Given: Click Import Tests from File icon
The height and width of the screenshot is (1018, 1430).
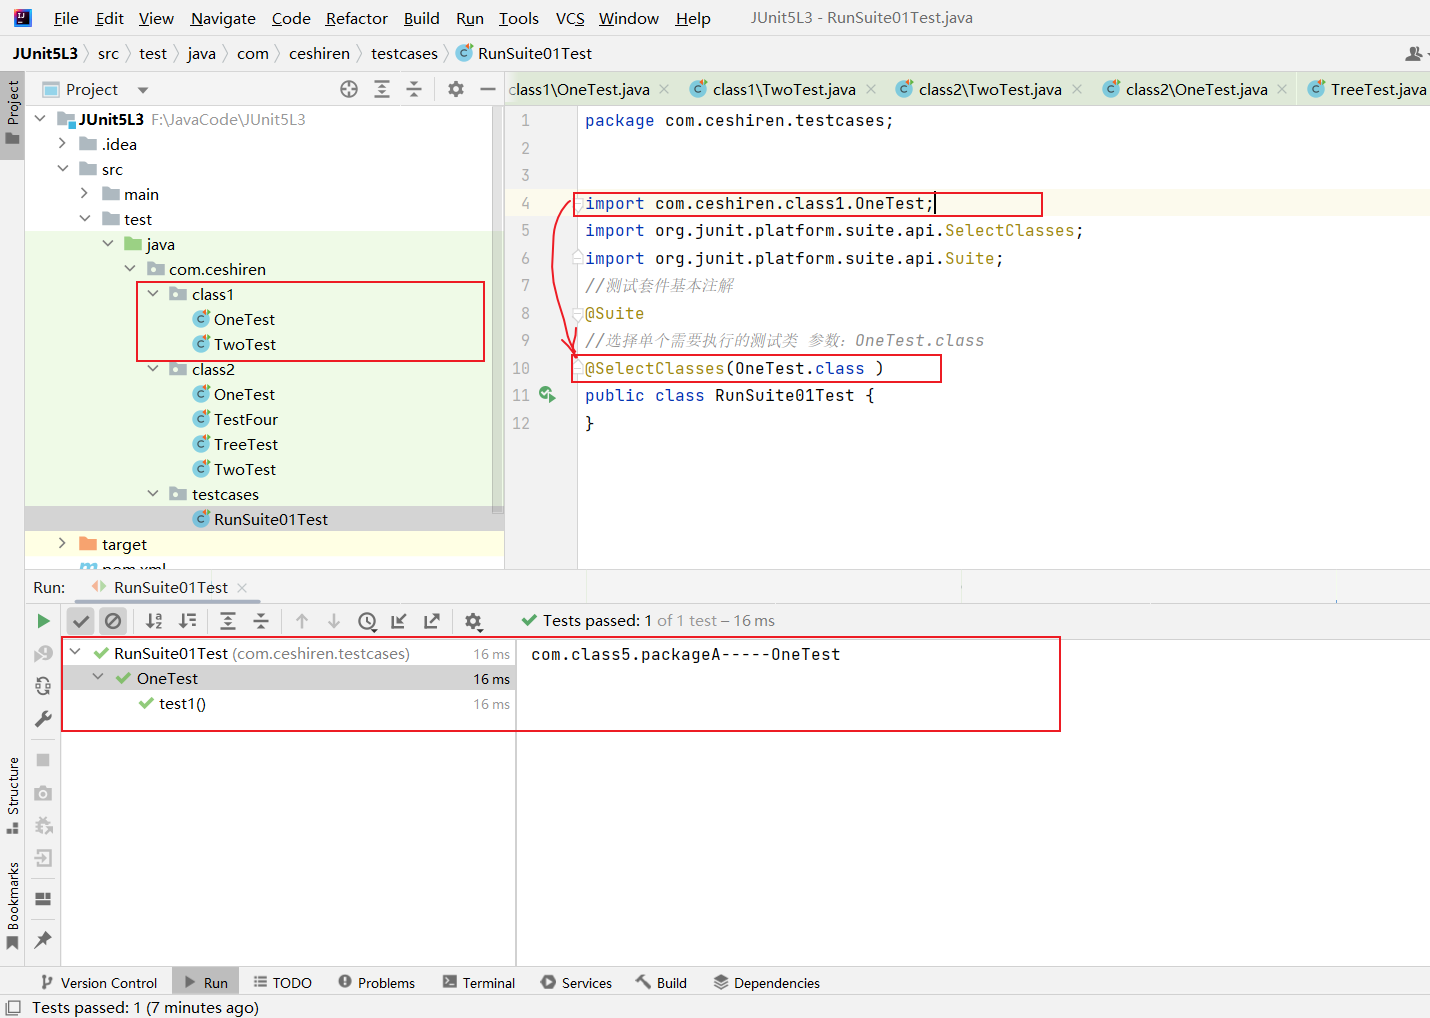Looking at the screenshot, I should pyautogui.click(x=399, y=621).
